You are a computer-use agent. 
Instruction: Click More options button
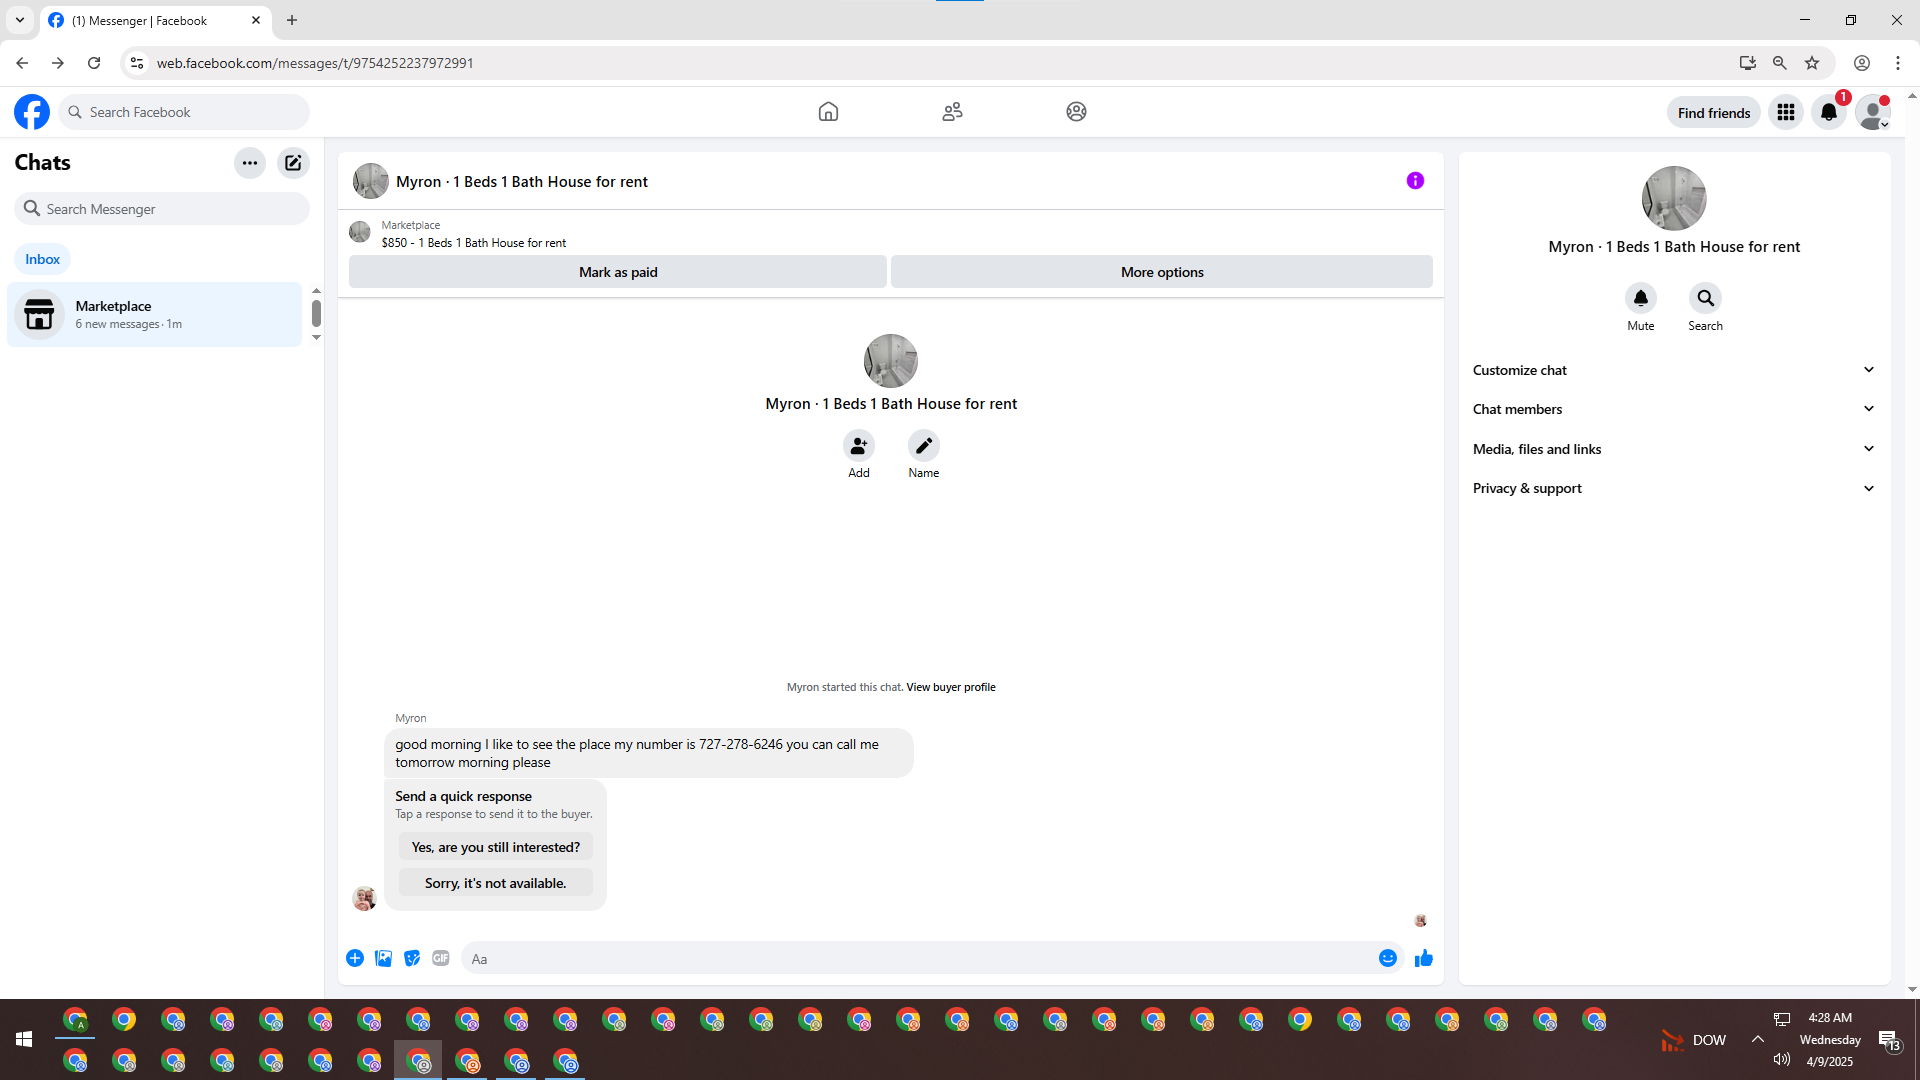(x=1162, y=272)
